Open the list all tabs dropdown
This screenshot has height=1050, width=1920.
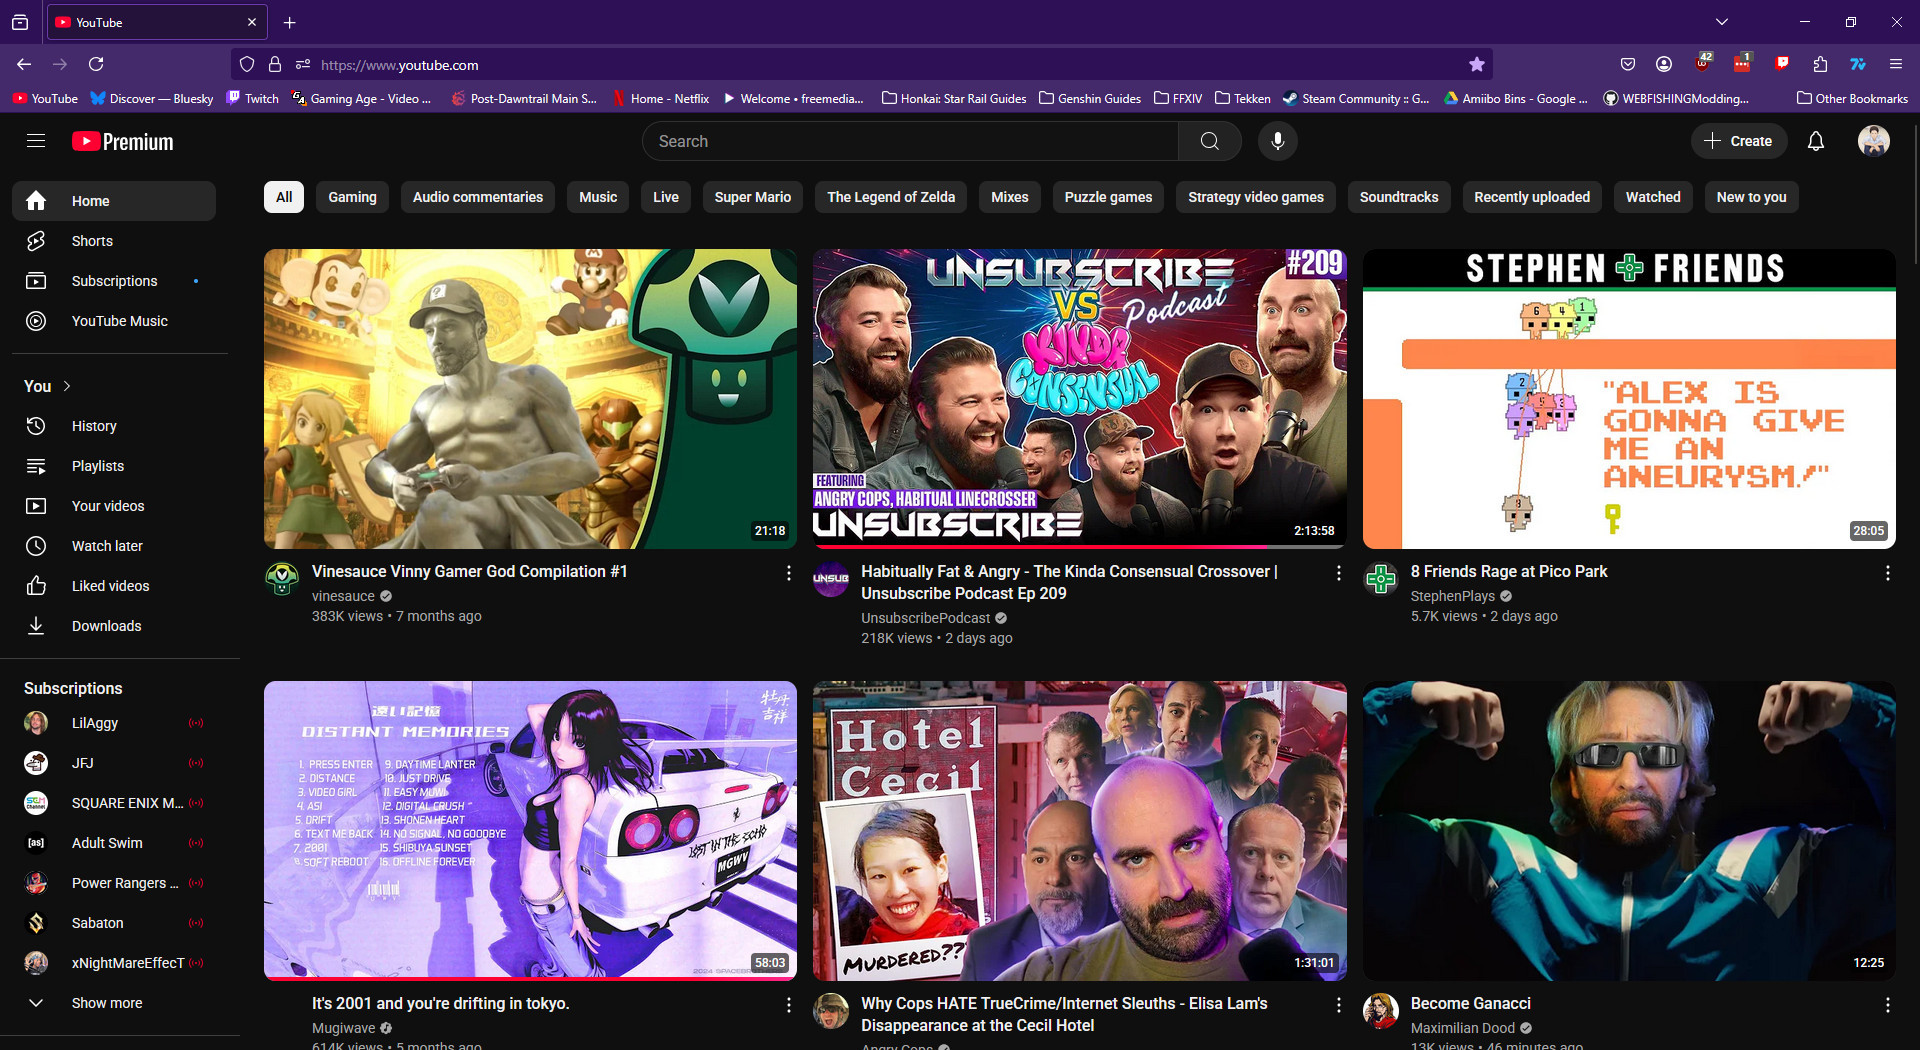pos(1721,22)
